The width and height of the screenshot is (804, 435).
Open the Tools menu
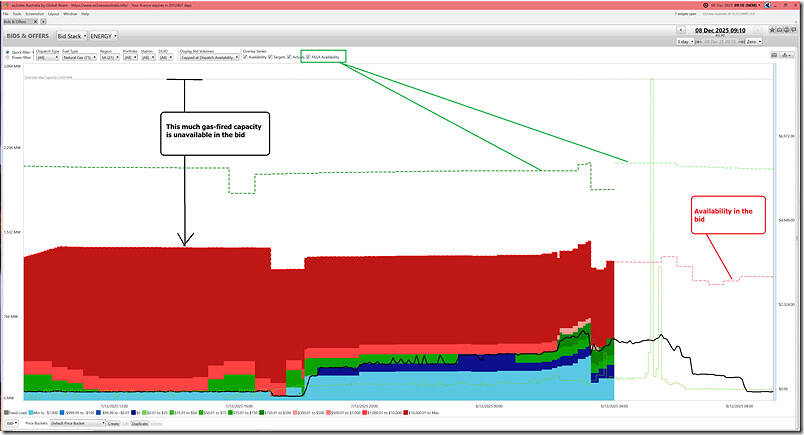point(18,14)
